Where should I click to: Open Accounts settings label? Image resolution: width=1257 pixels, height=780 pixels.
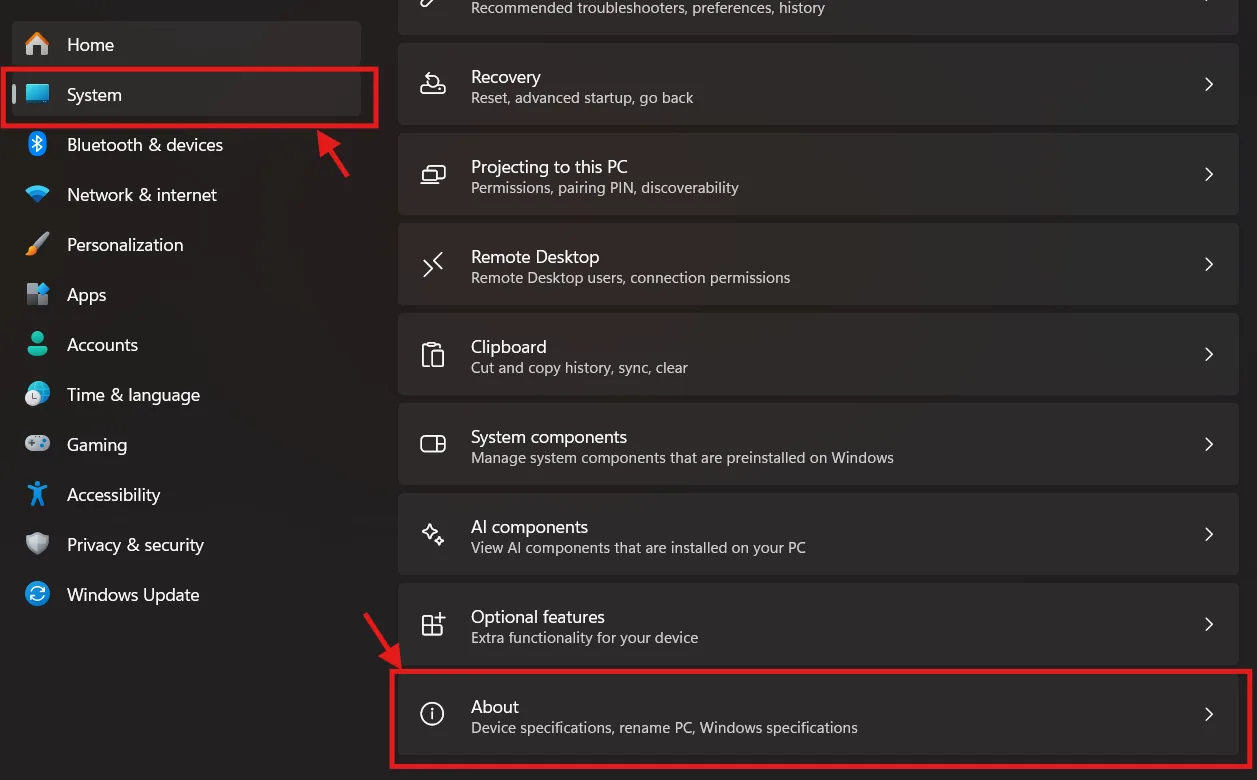pos(102,345)
